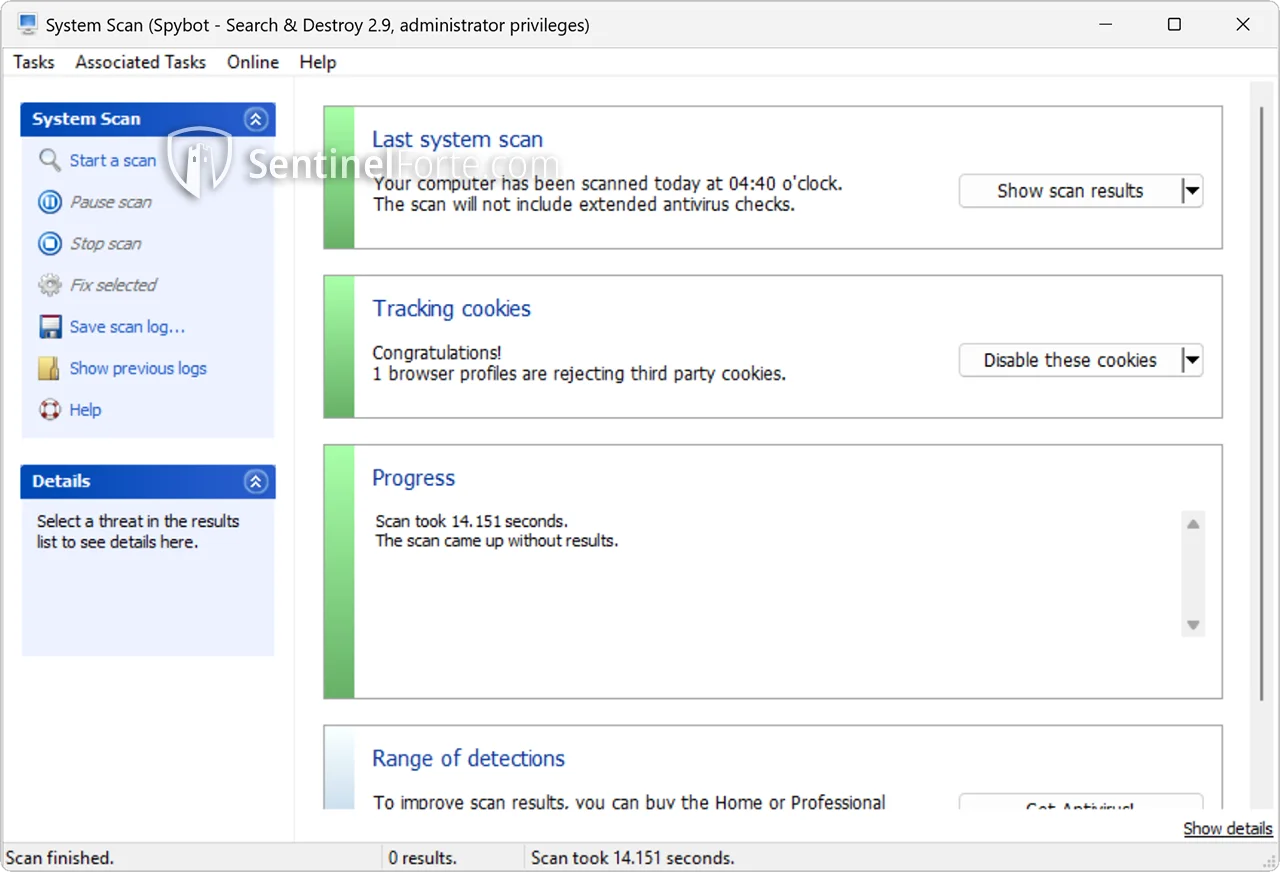Screen dimensions: 1280x872
Task: Click Progress log scroll up arrow
Action: point(1192,524)
